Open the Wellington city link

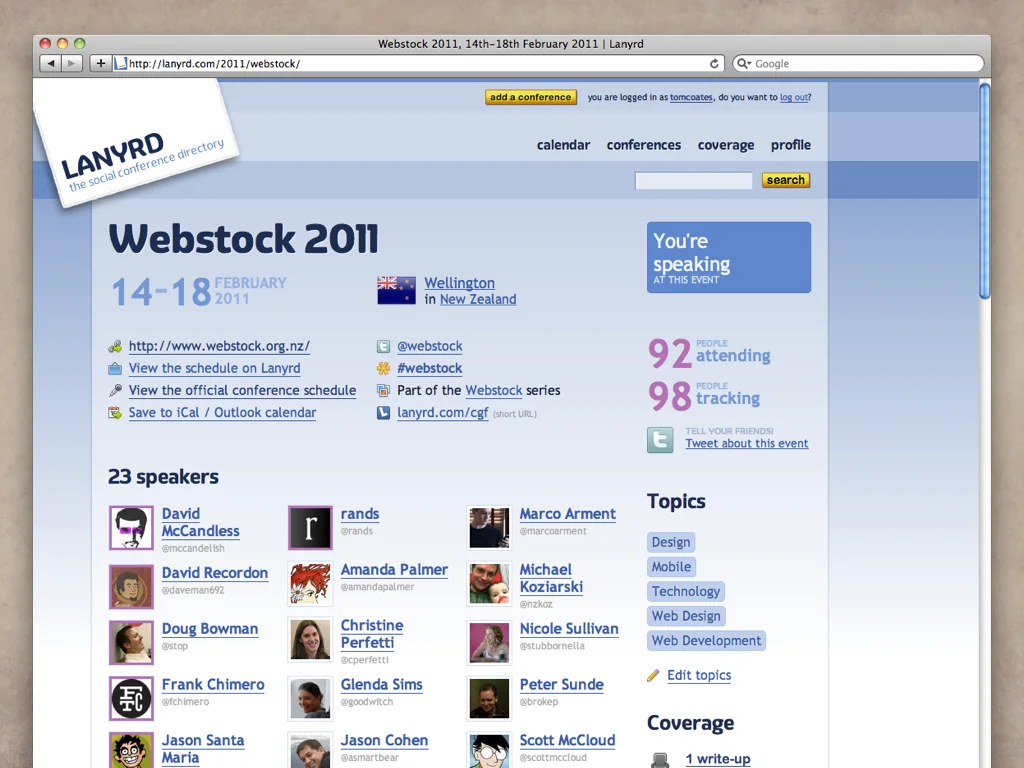(x=459, y=283)
